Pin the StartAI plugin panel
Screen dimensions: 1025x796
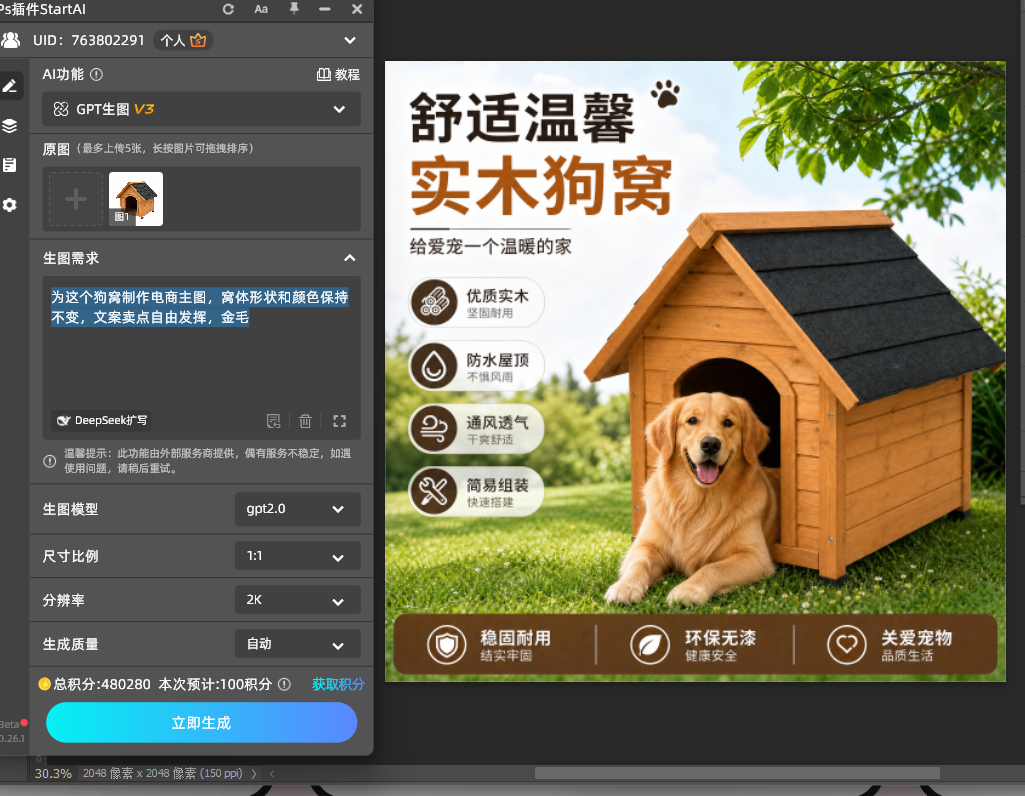click(294, 8)
